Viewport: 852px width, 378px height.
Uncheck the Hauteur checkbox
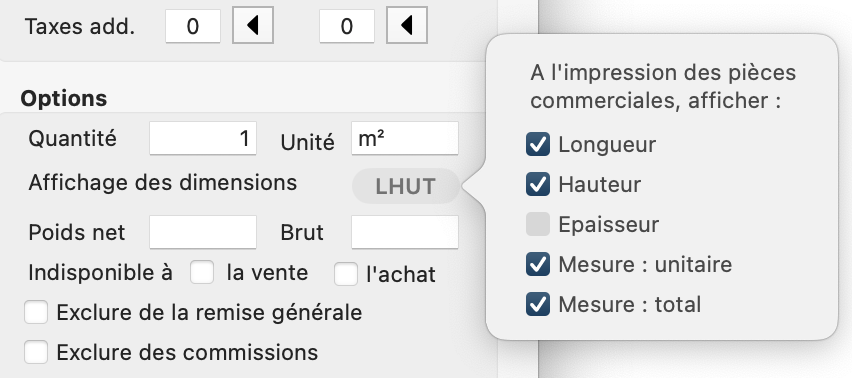(538, 185)
